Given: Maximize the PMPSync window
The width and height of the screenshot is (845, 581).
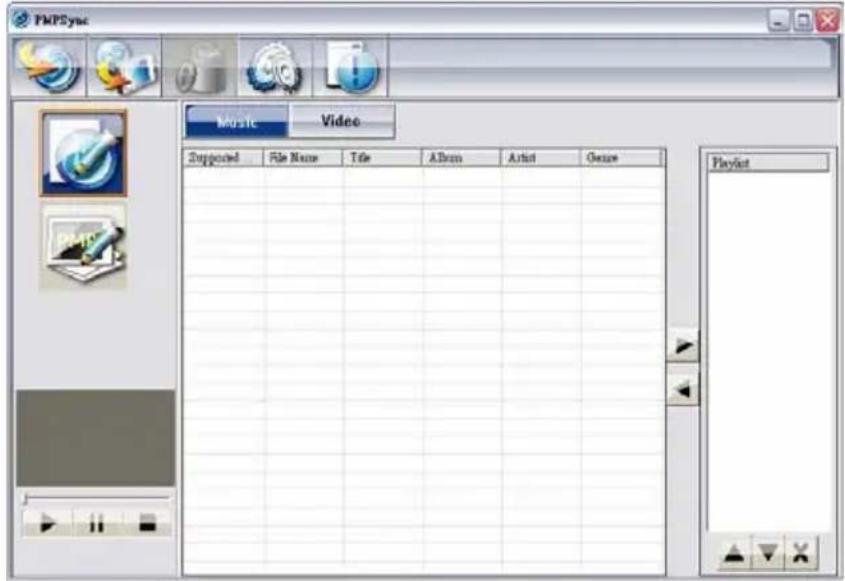Looking at the screenshot, I should pyautogui.click(x=802, y=21).
